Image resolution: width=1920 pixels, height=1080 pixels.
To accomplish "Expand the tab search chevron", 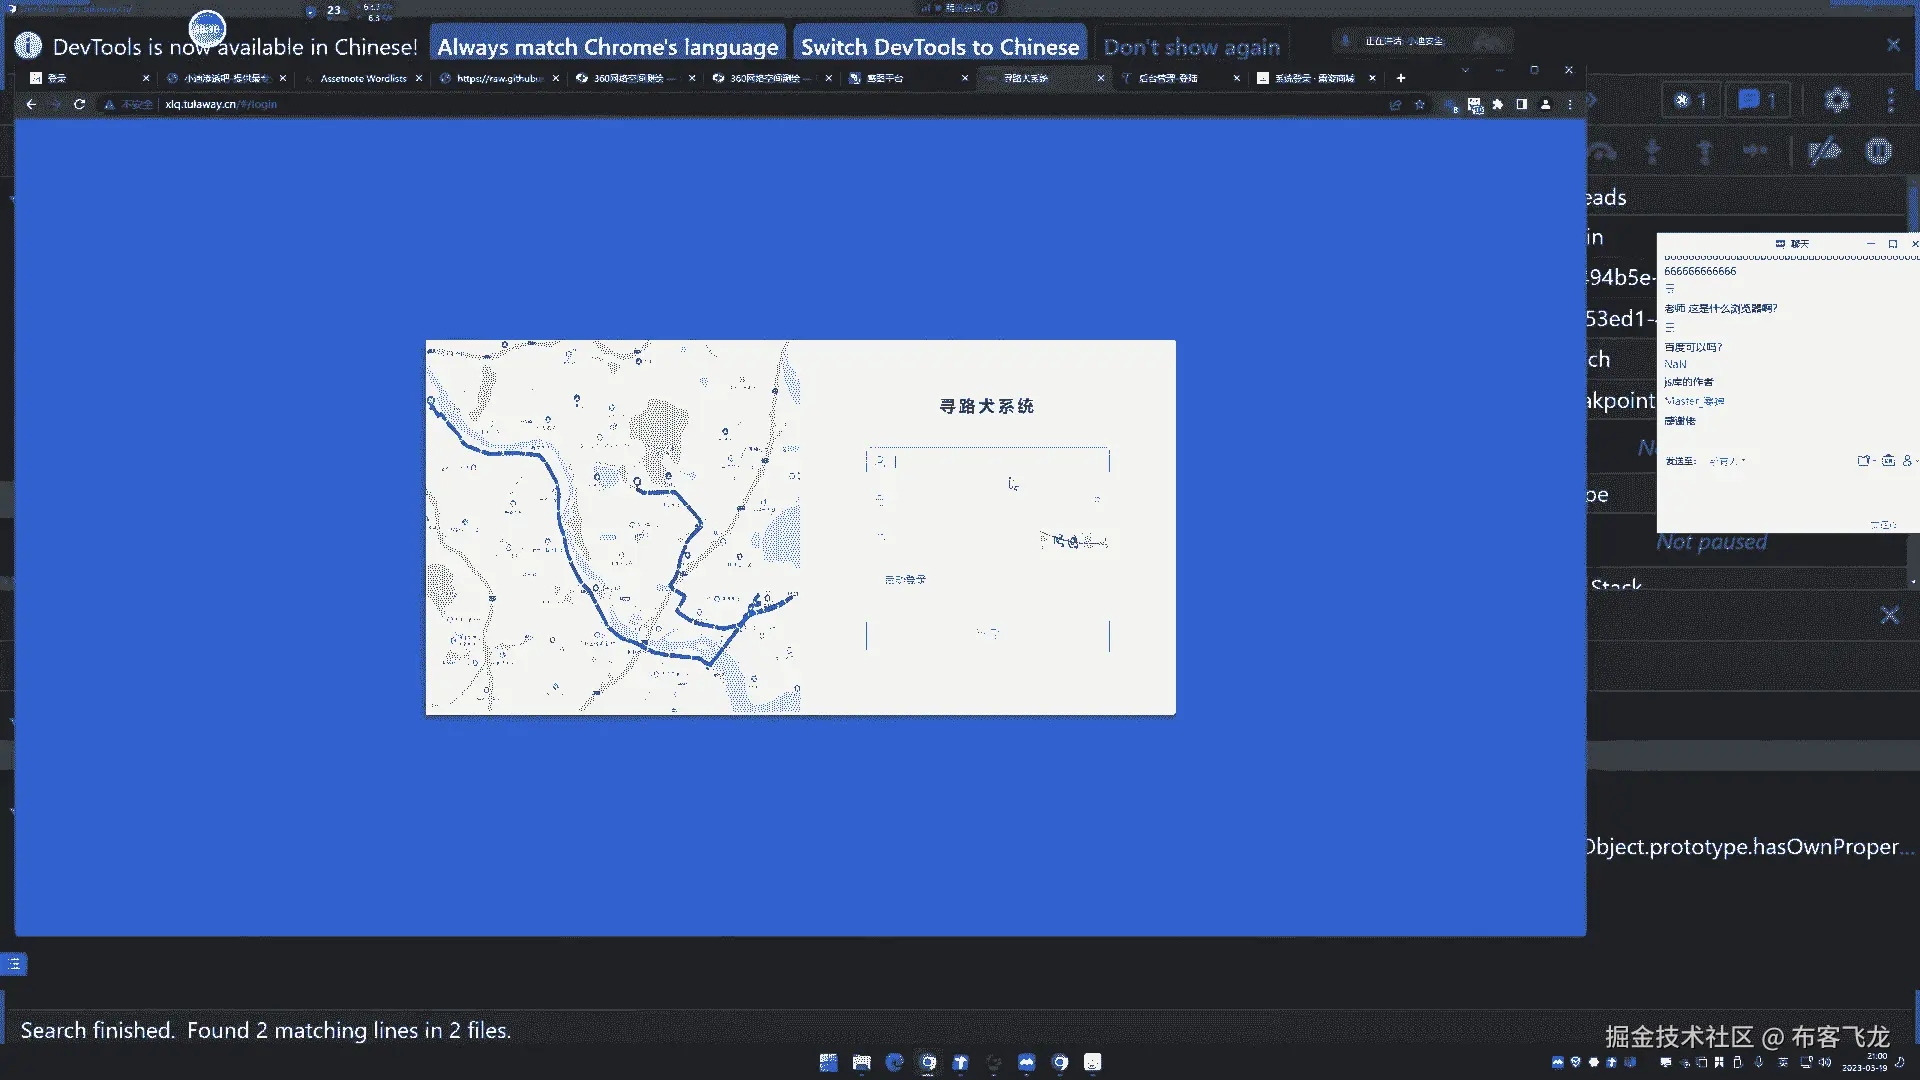I will click(1465, 70).
